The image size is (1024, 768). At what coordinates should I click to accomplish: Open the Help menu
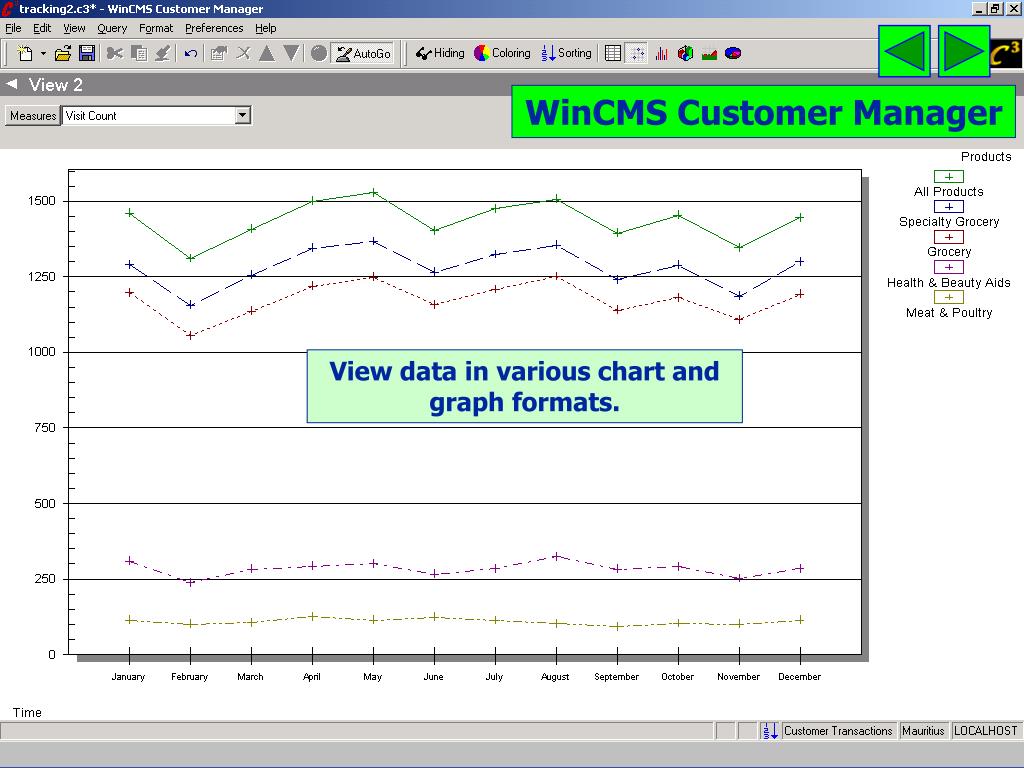(x=266, y=28)
